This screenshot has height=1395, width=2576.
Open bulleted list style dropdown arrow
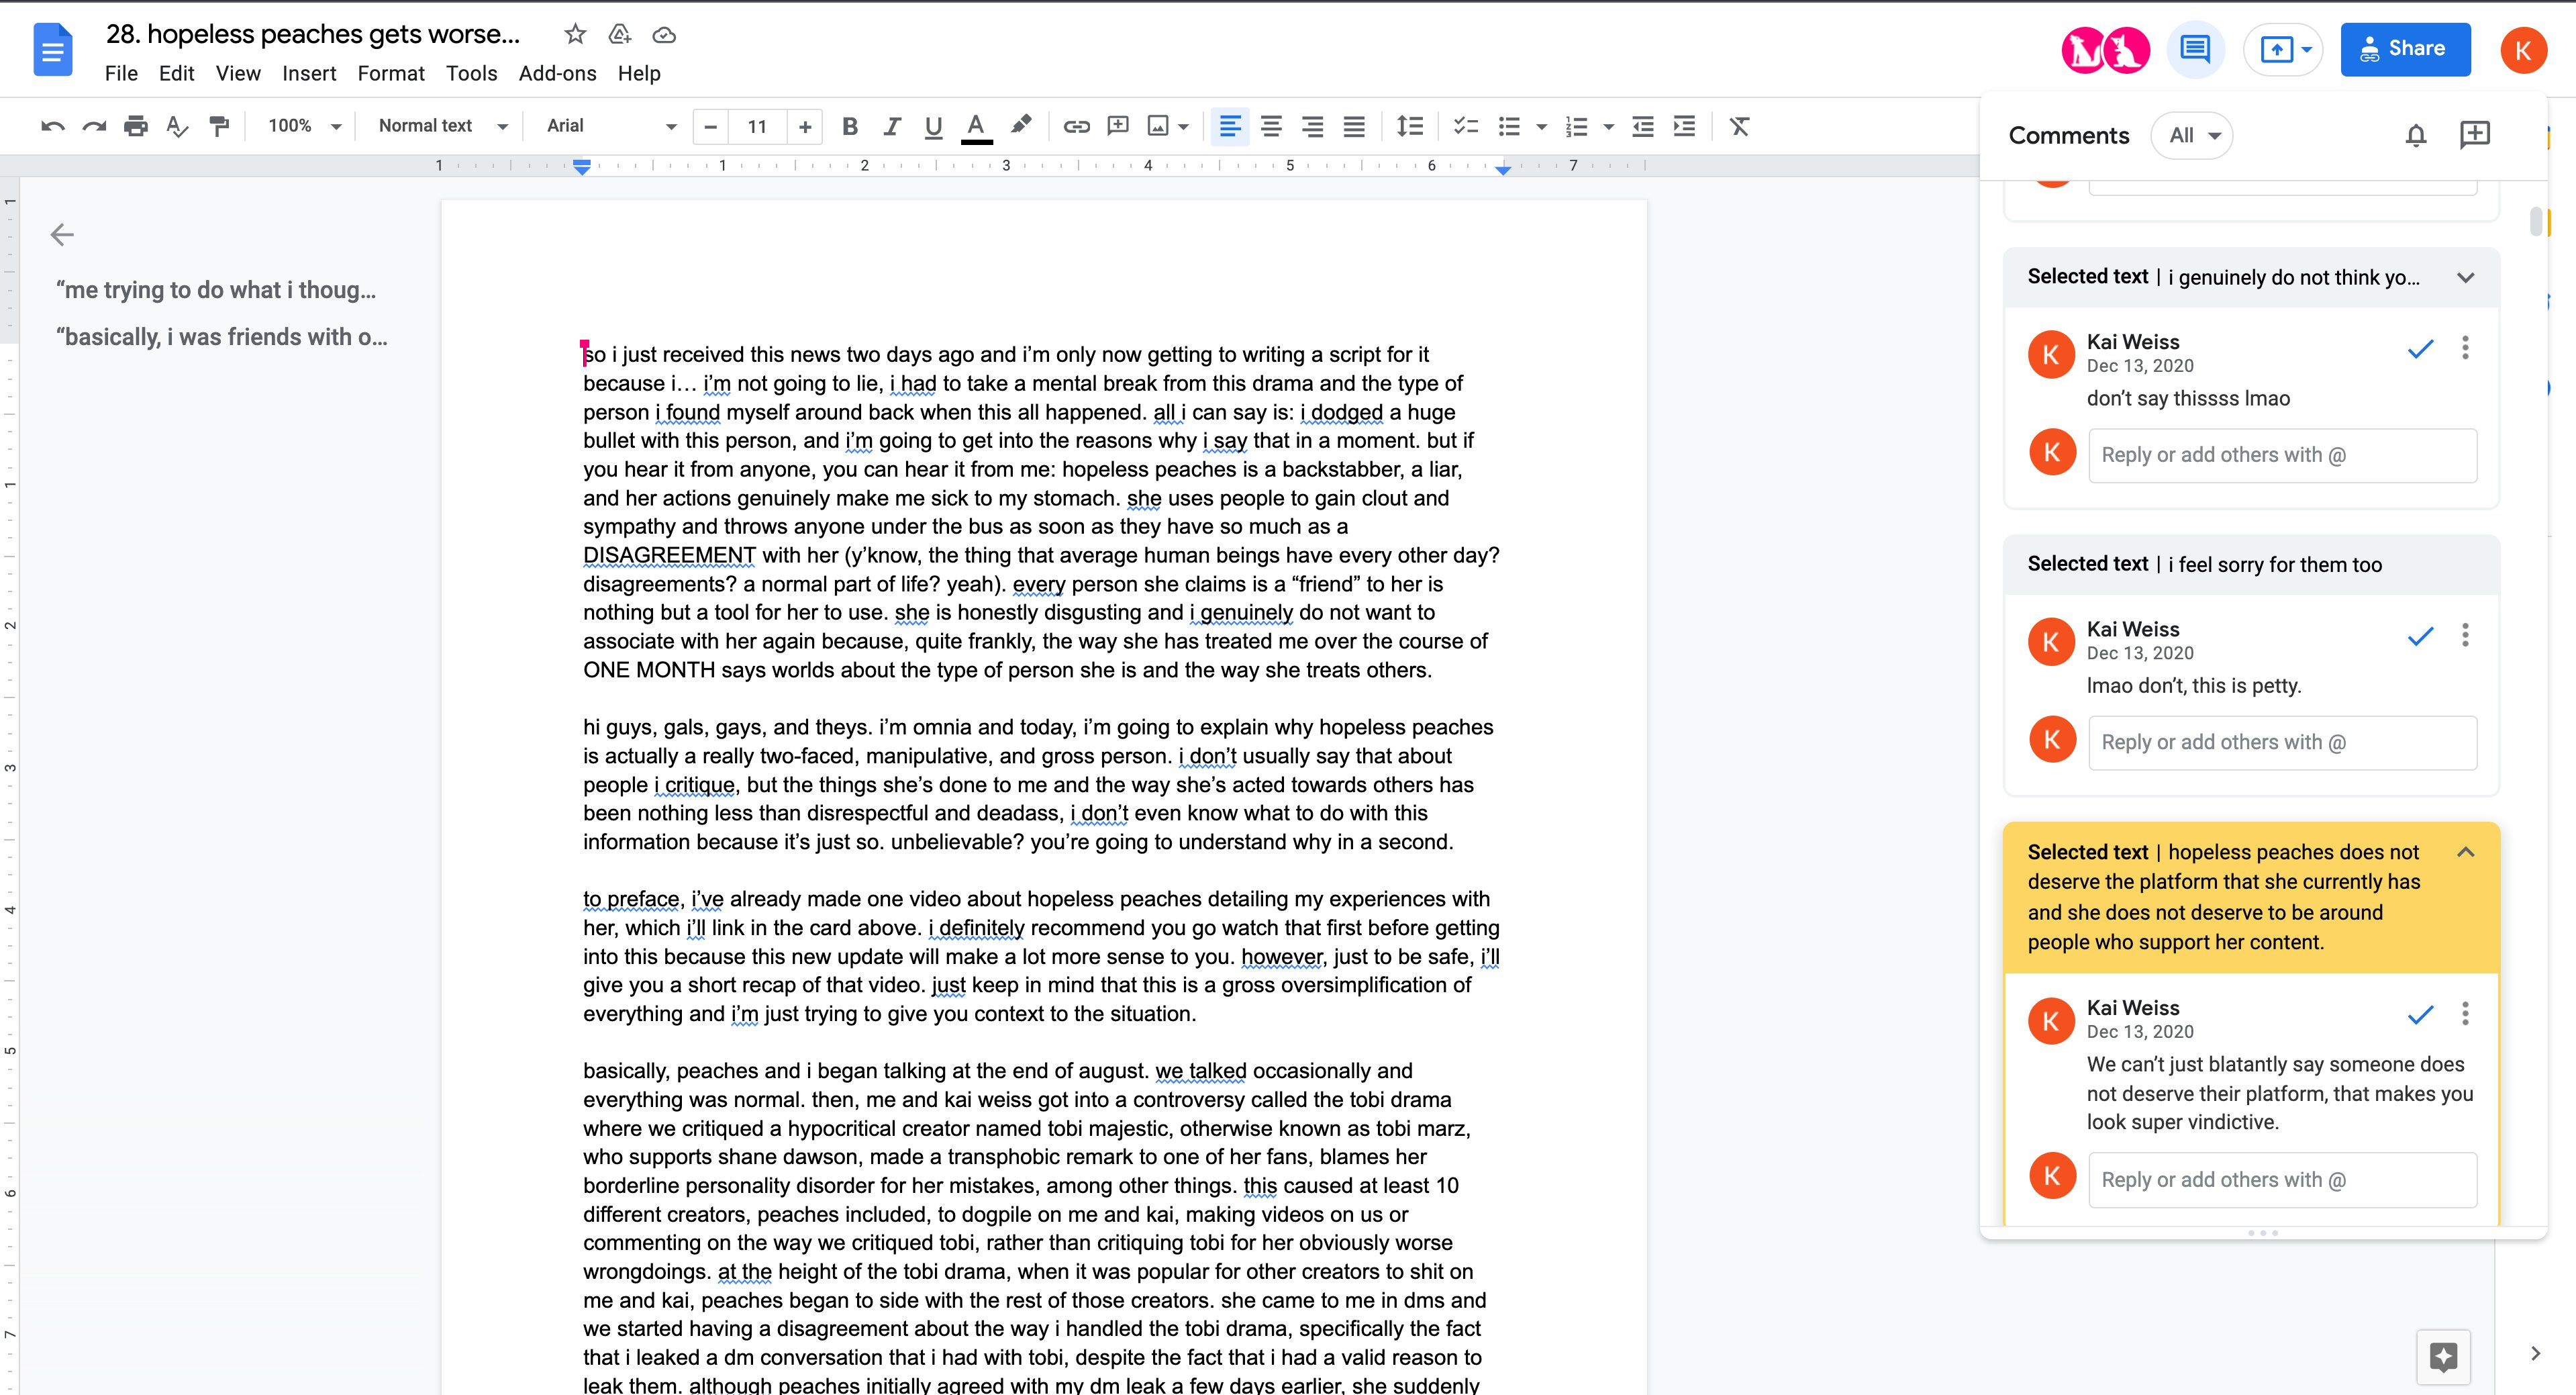[x=1541, y=127]
